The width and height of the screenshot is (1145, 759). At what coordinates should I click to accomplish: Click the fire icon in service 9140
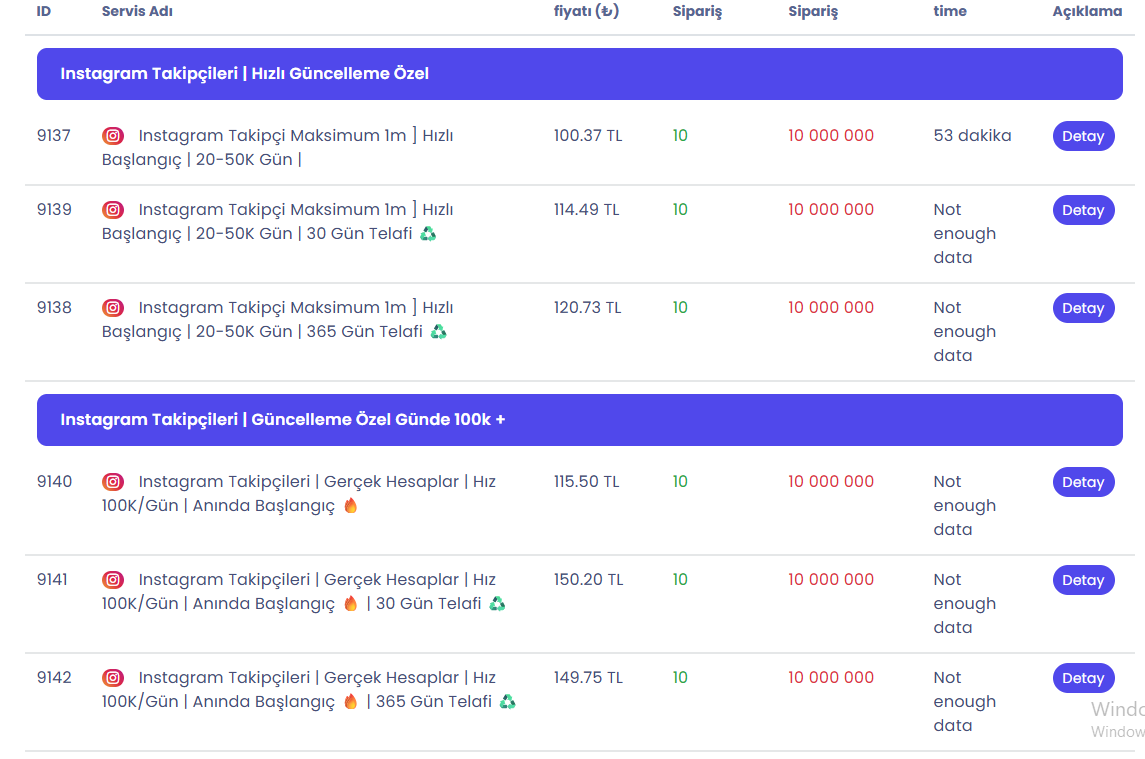(x=351, y=506)
